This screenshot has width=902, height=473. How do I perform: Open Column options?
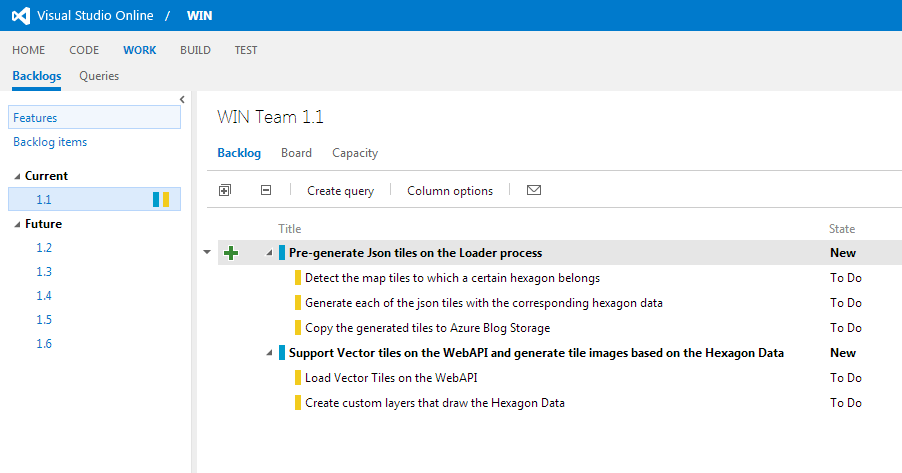click(x=450, y=191)
